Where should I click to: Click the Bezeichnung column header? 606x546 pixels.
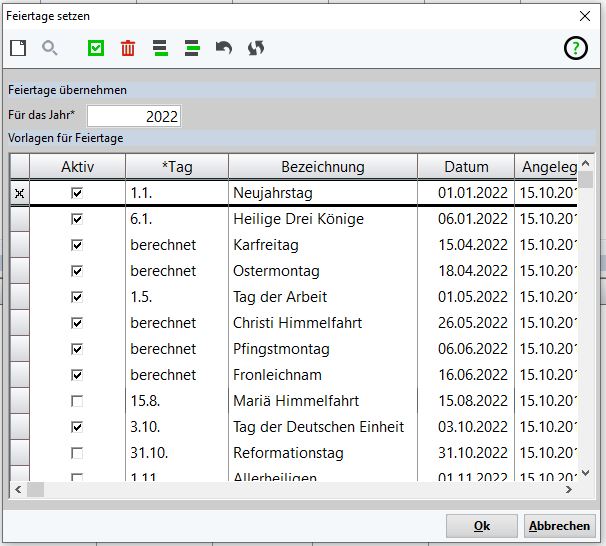point(322,167)
